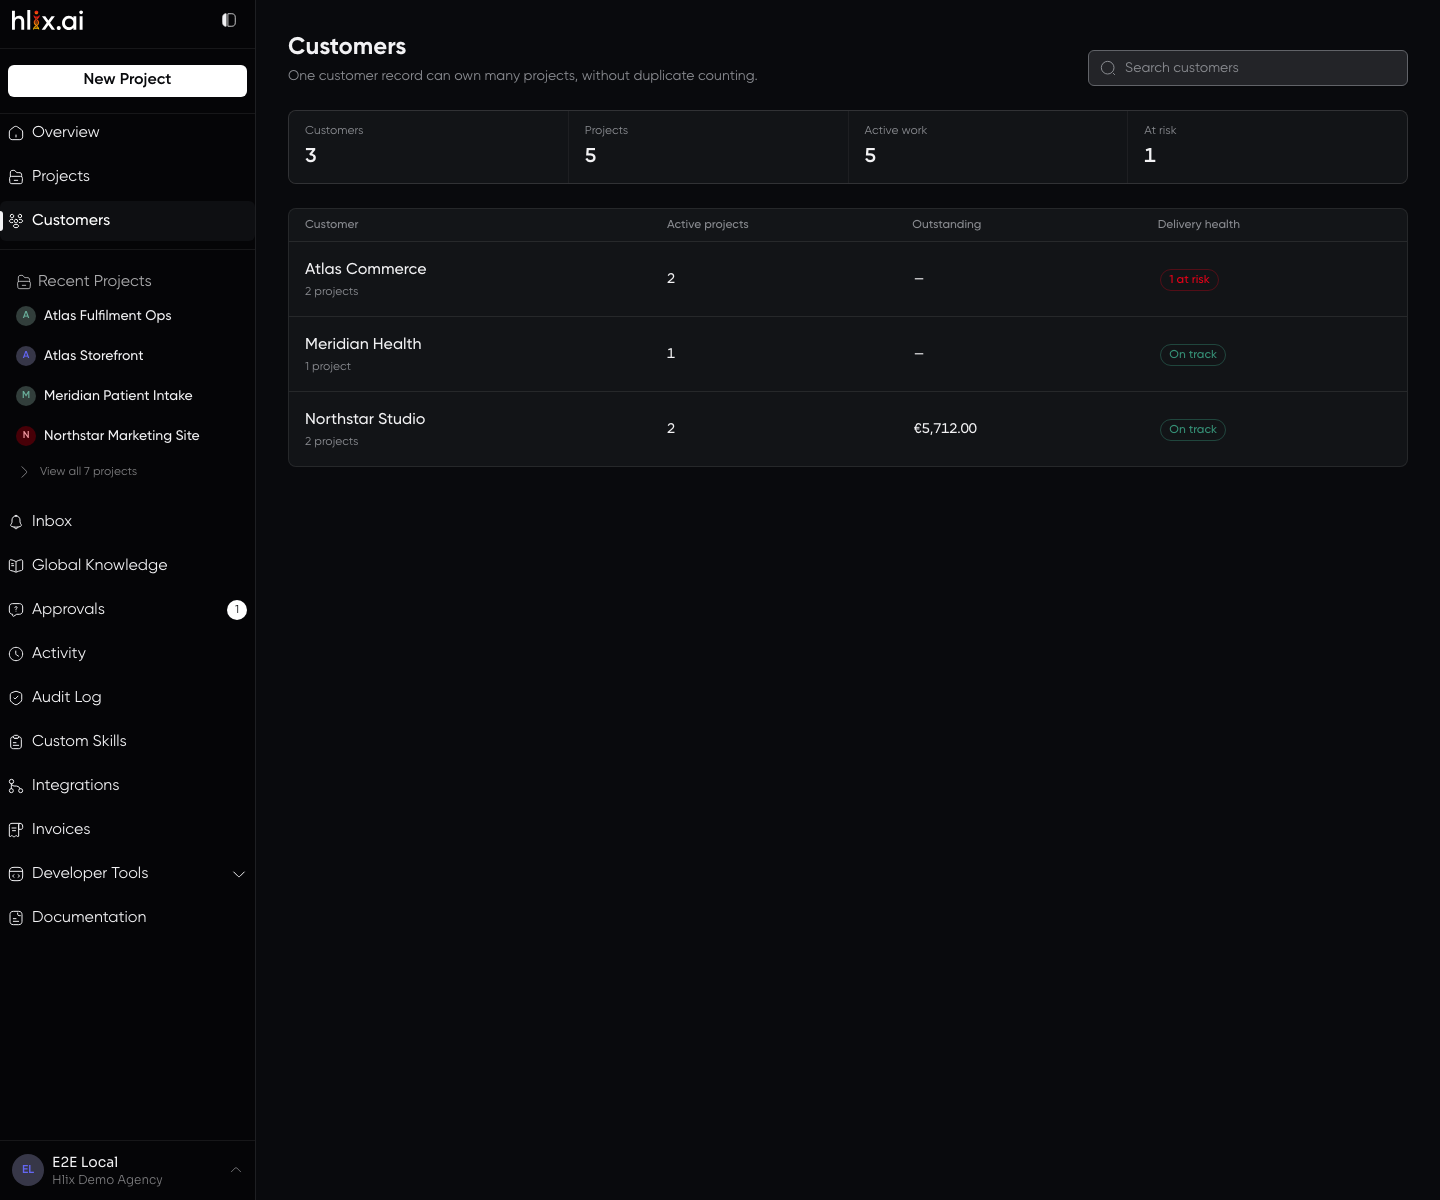The height and width of the screenshot is (1200, 1440).
Task: Click the Invoices icon in sidebar
Action: coord(16,830)
